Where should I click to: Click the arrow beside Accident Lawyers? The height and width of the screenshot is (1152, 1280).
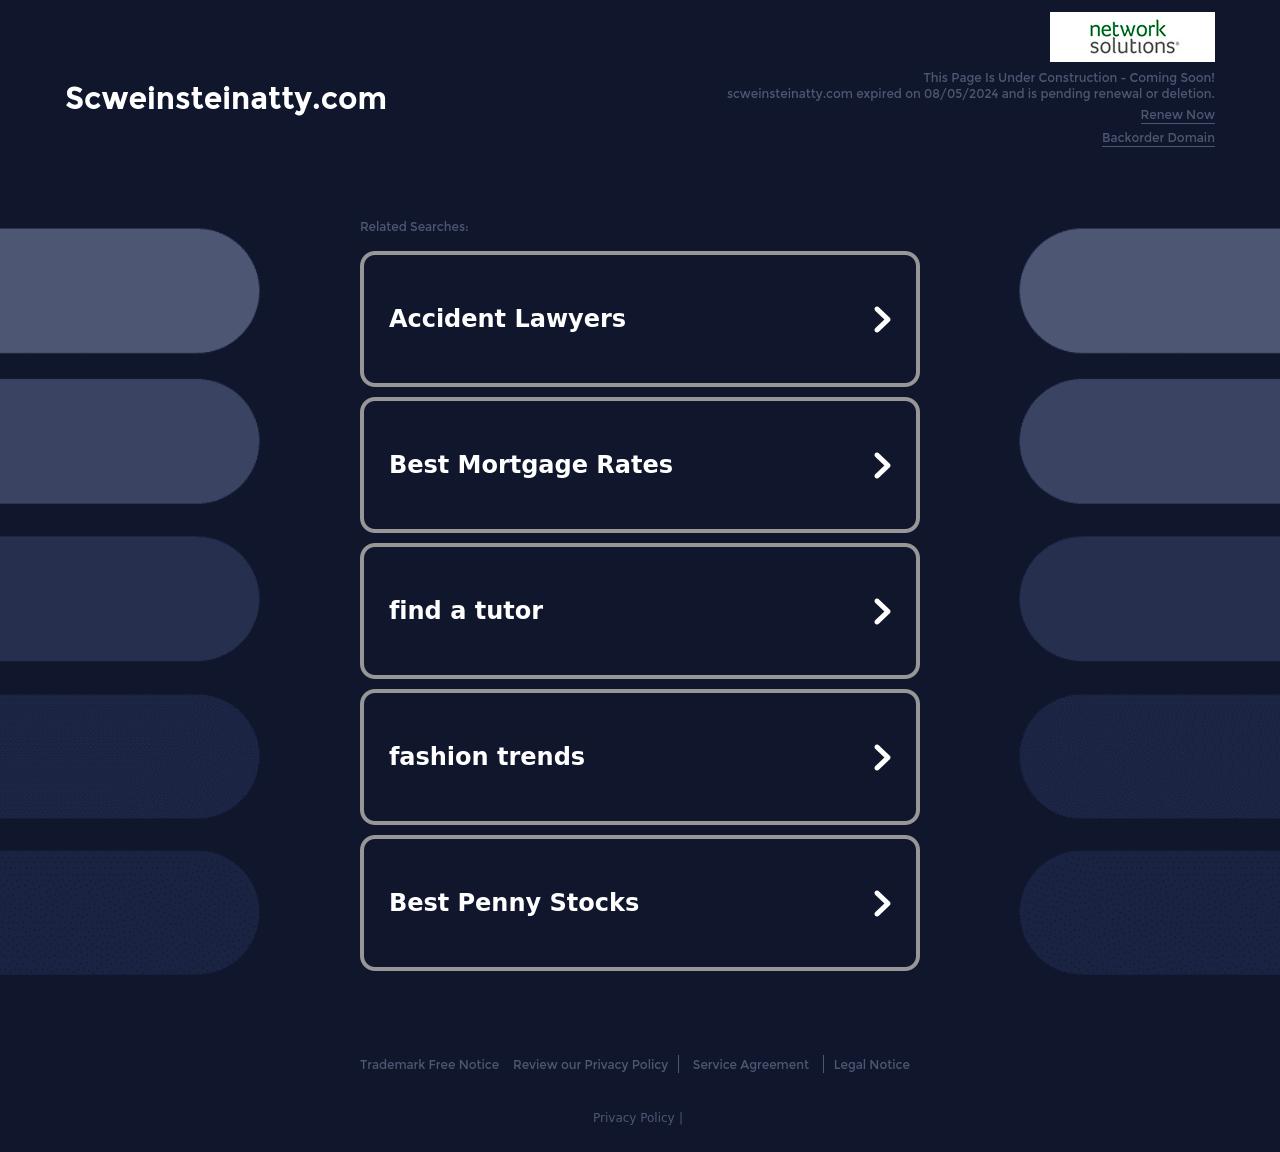[x=881, y=319]
